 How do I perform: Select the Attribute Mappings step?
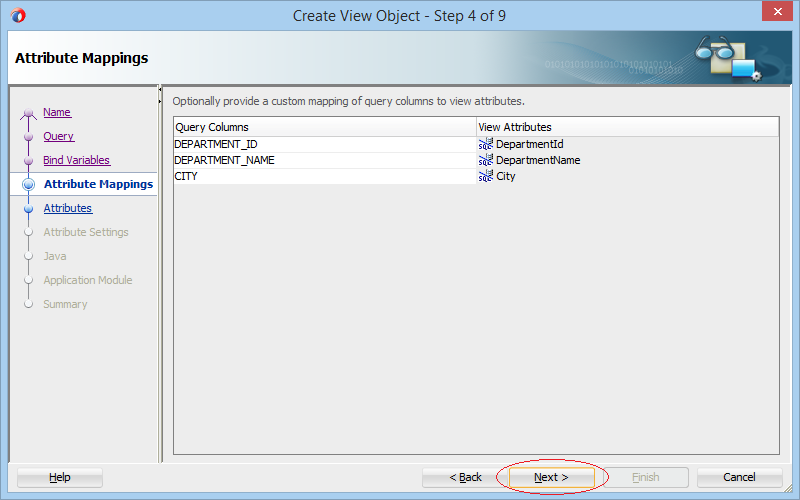(98, 184)
